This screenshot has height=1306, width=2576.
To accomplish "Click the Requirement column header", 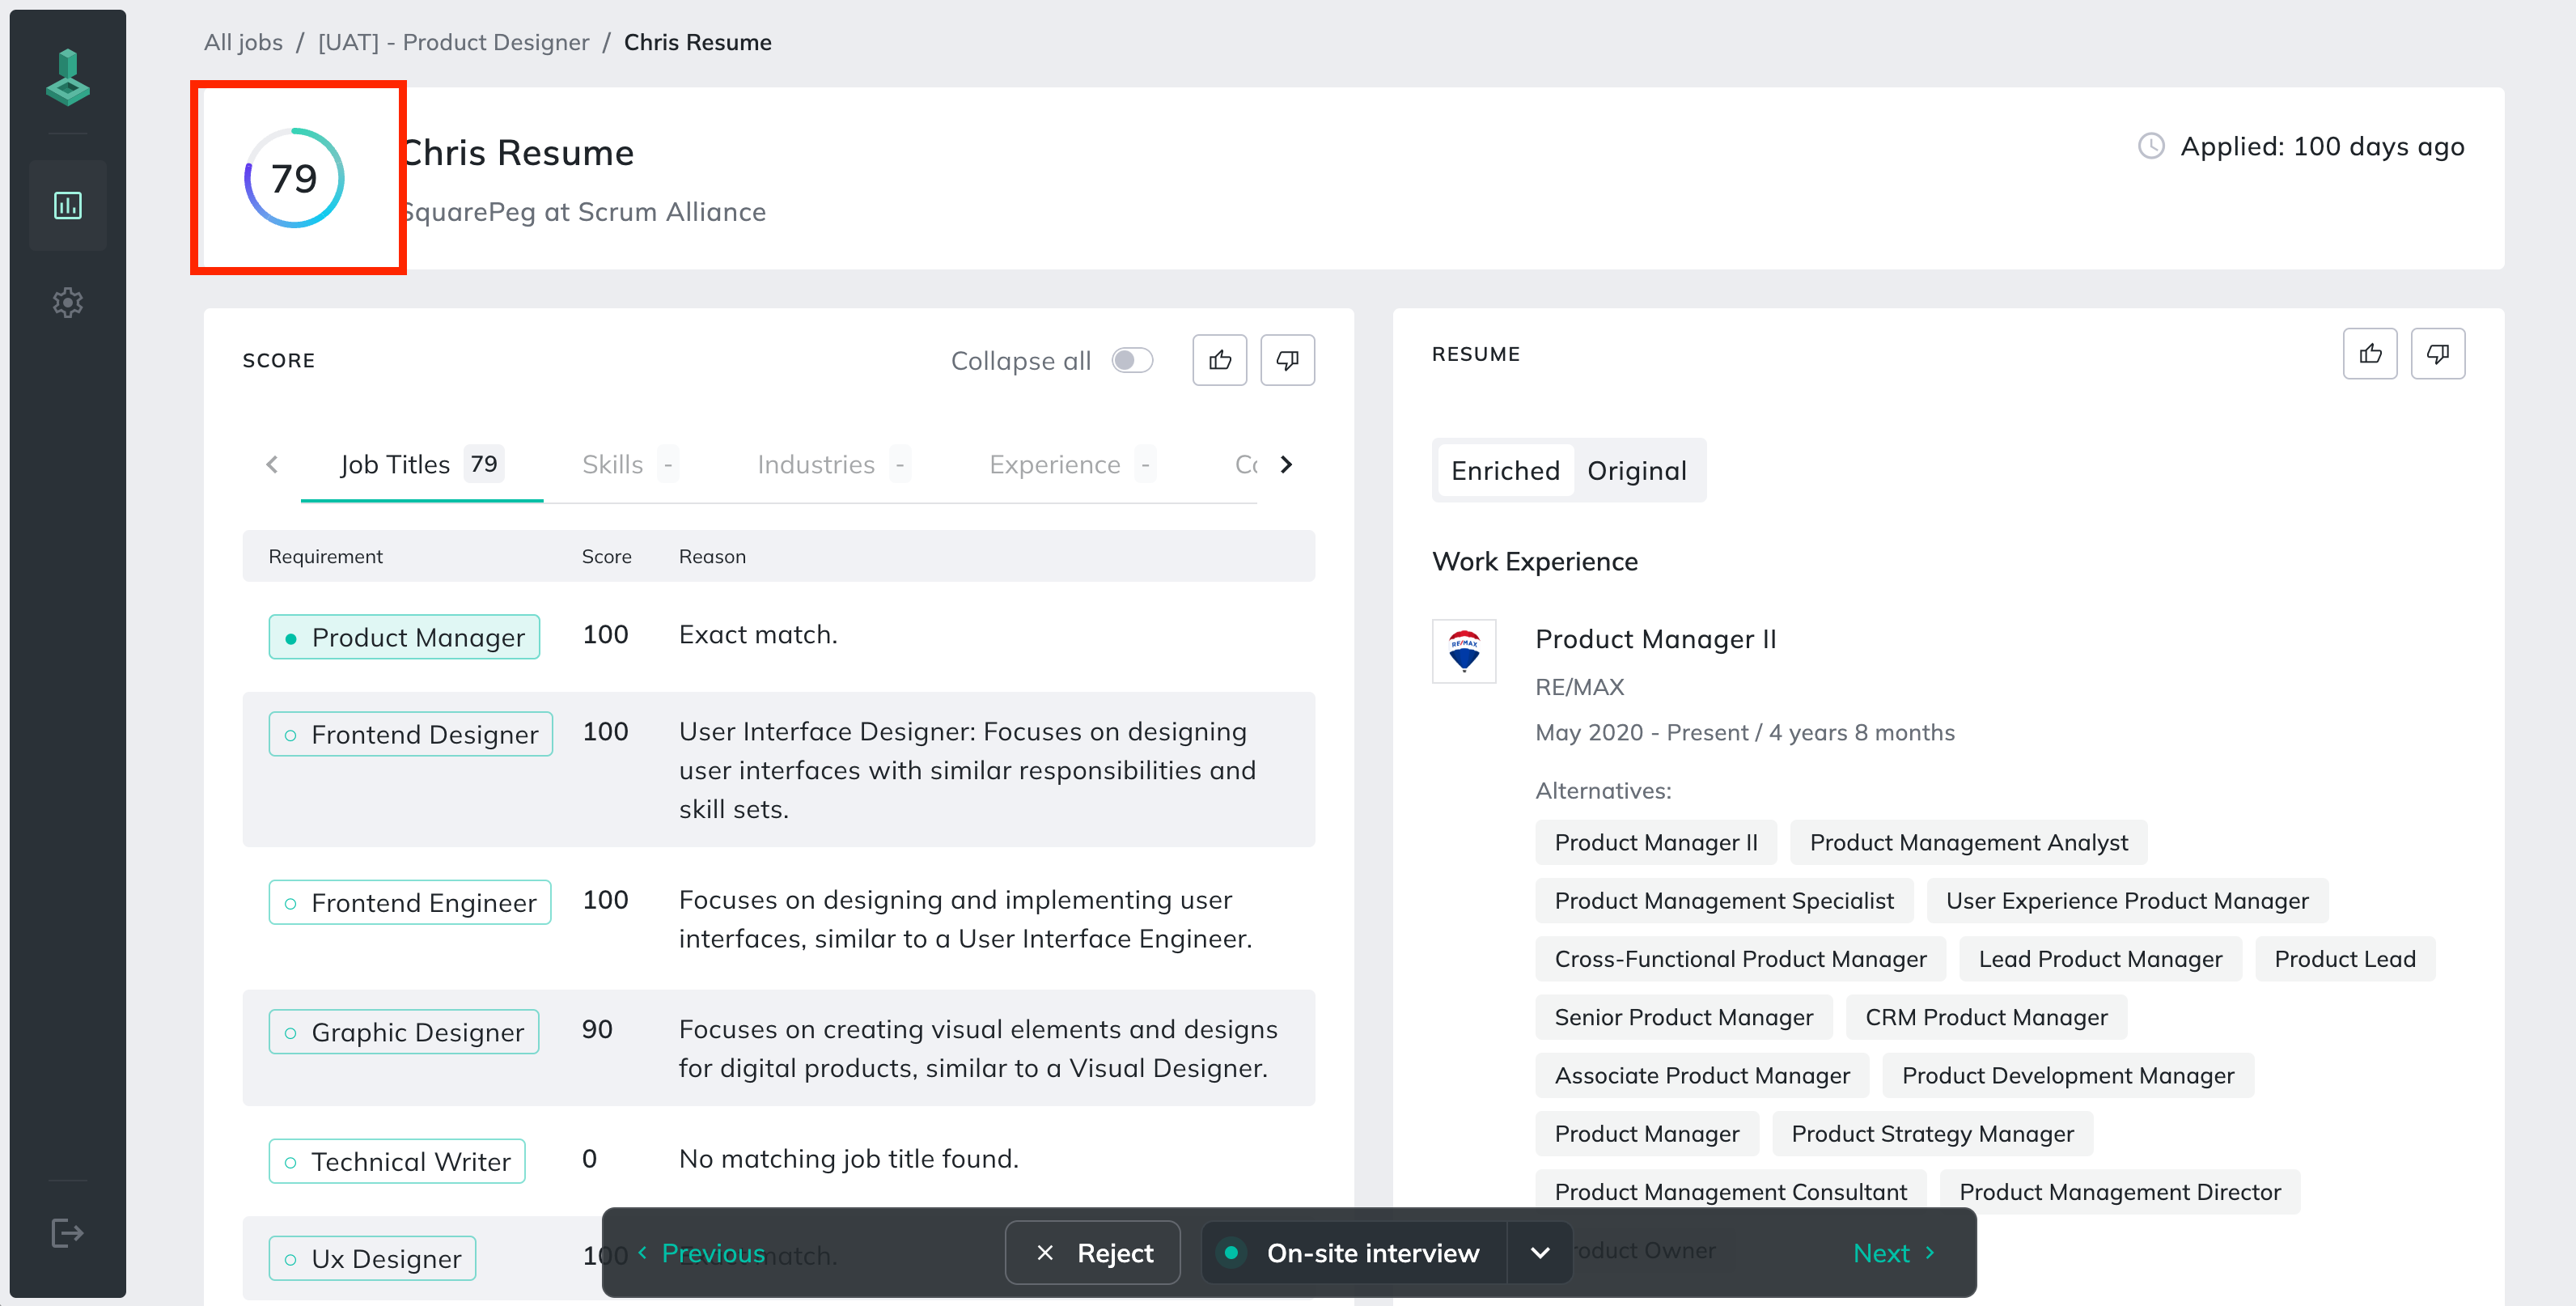I will coord(326,556).
